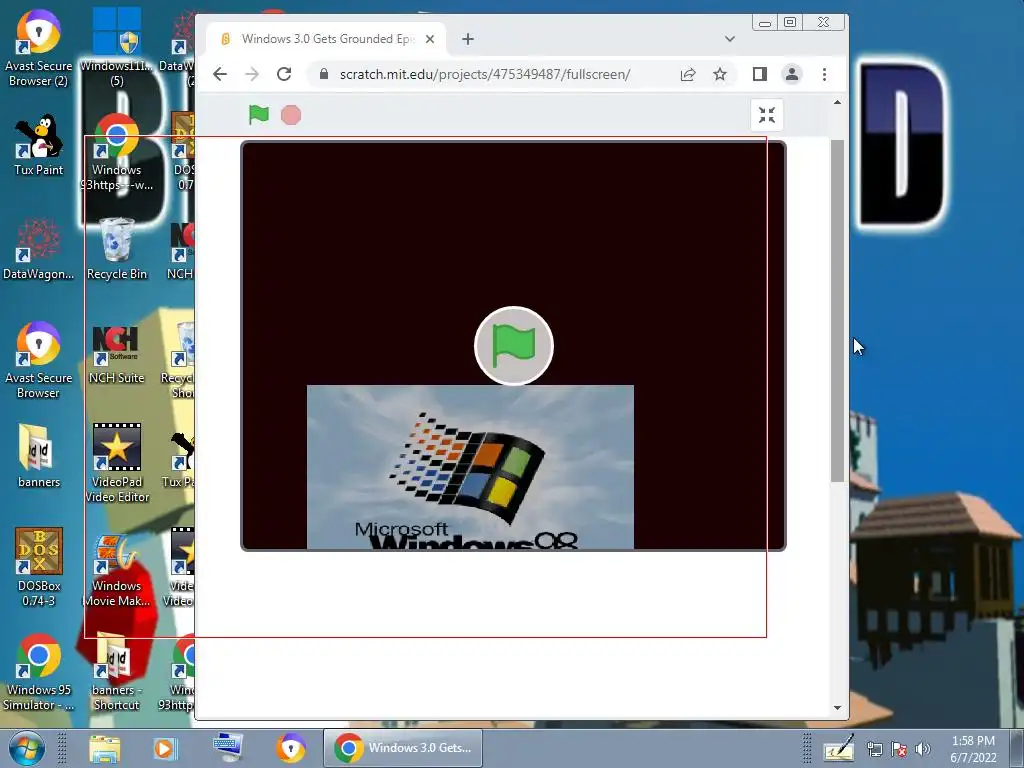Open the Action Center flag tray icon
This screenshot has width=1024, height=768.
pyautogui.click(x=899, y=749)
